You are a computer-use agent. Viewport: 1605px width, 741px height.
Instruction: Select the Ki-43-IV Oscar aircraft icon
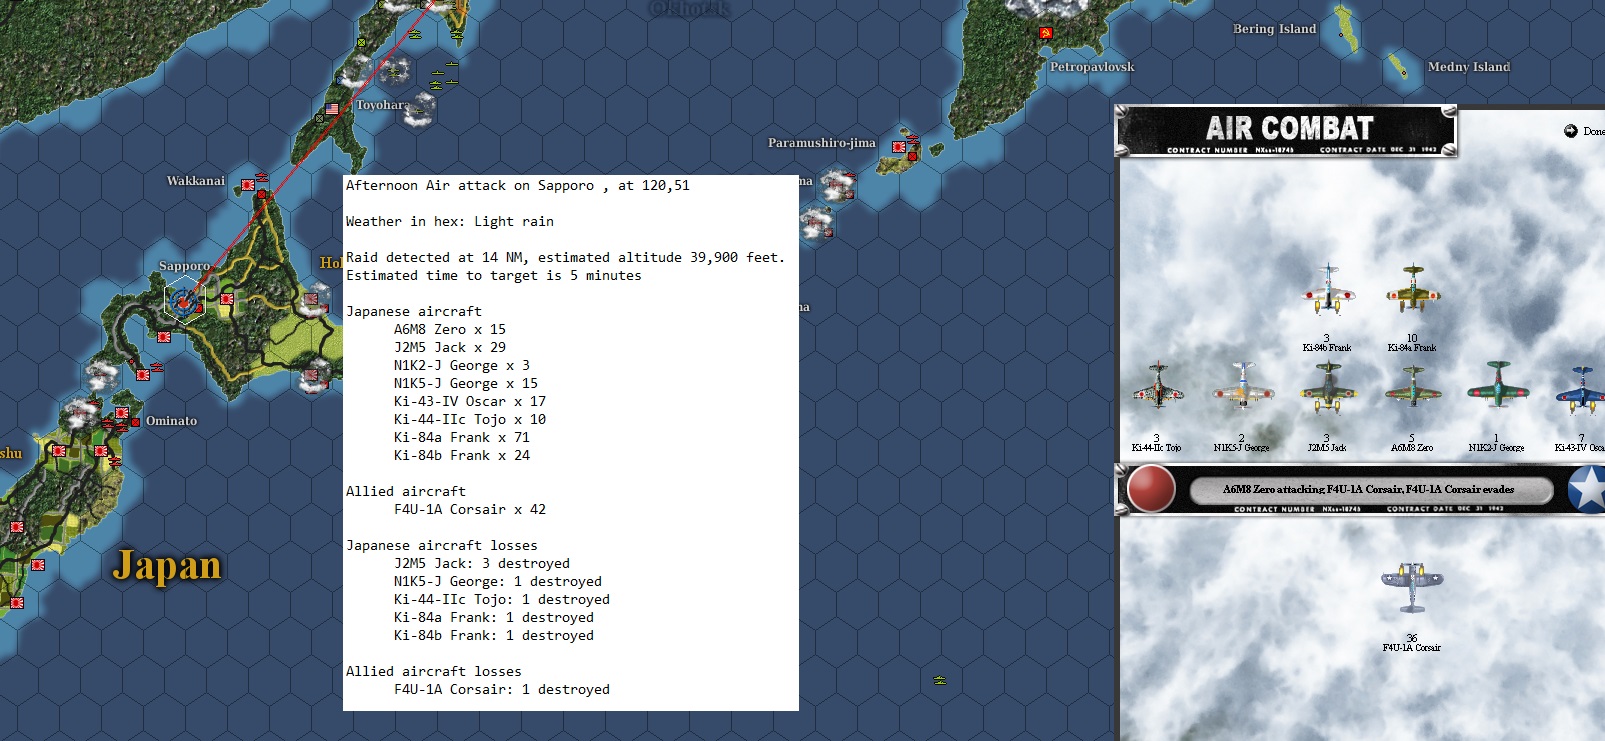click(1581, 388)
